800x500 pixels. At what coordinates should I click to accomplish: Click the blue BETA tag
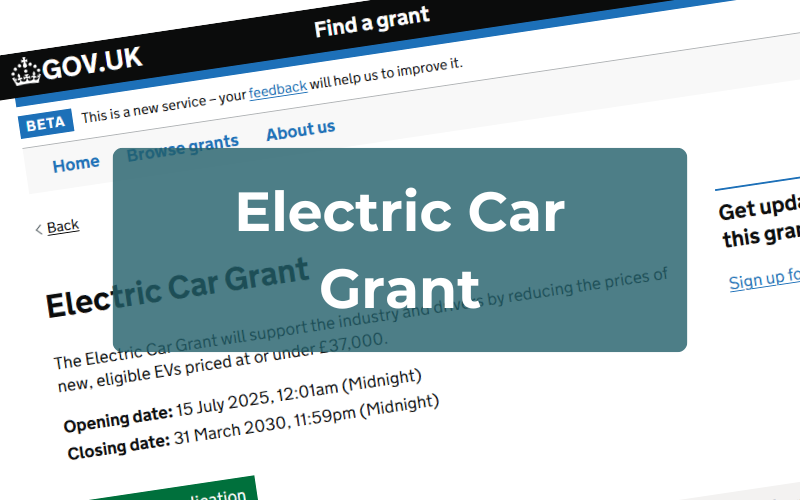click(44, 124)
